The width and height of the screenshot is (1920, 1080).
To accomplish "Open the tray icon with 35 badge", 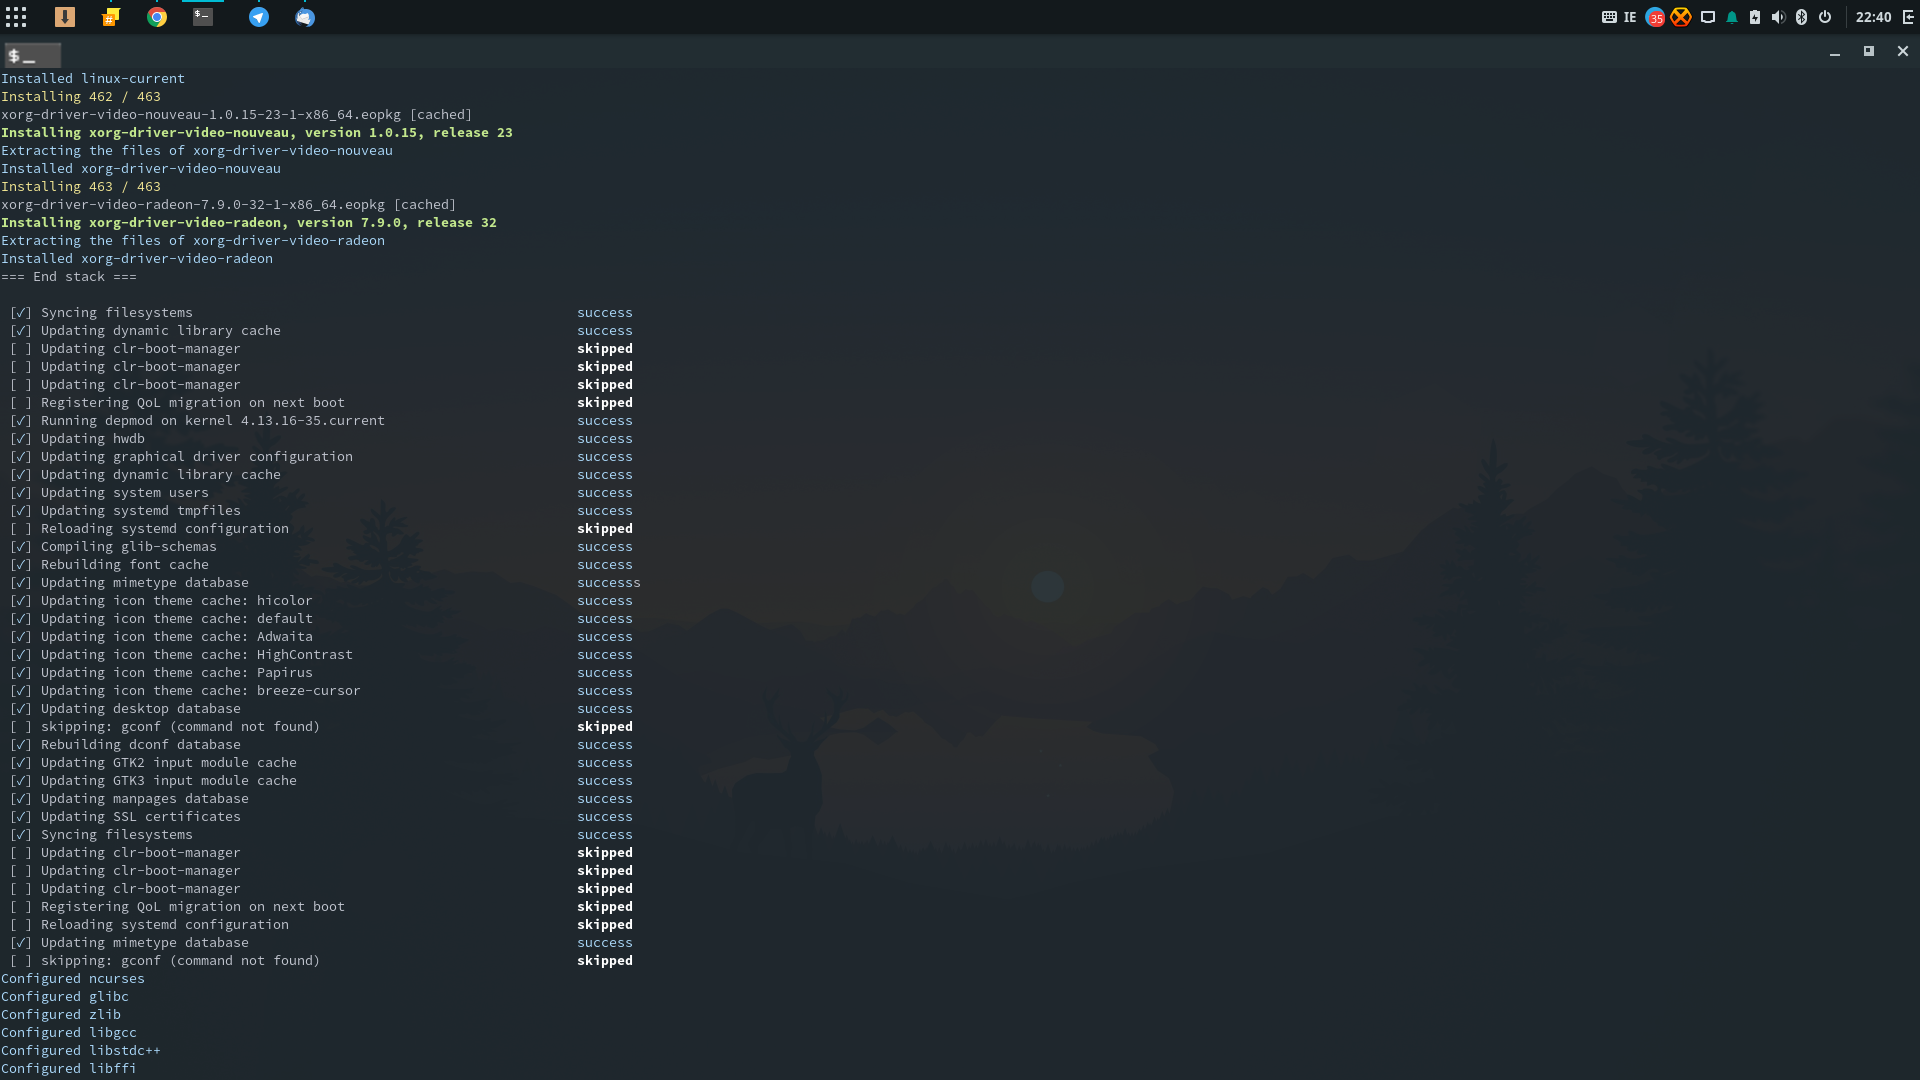I will pos(1655,17).
